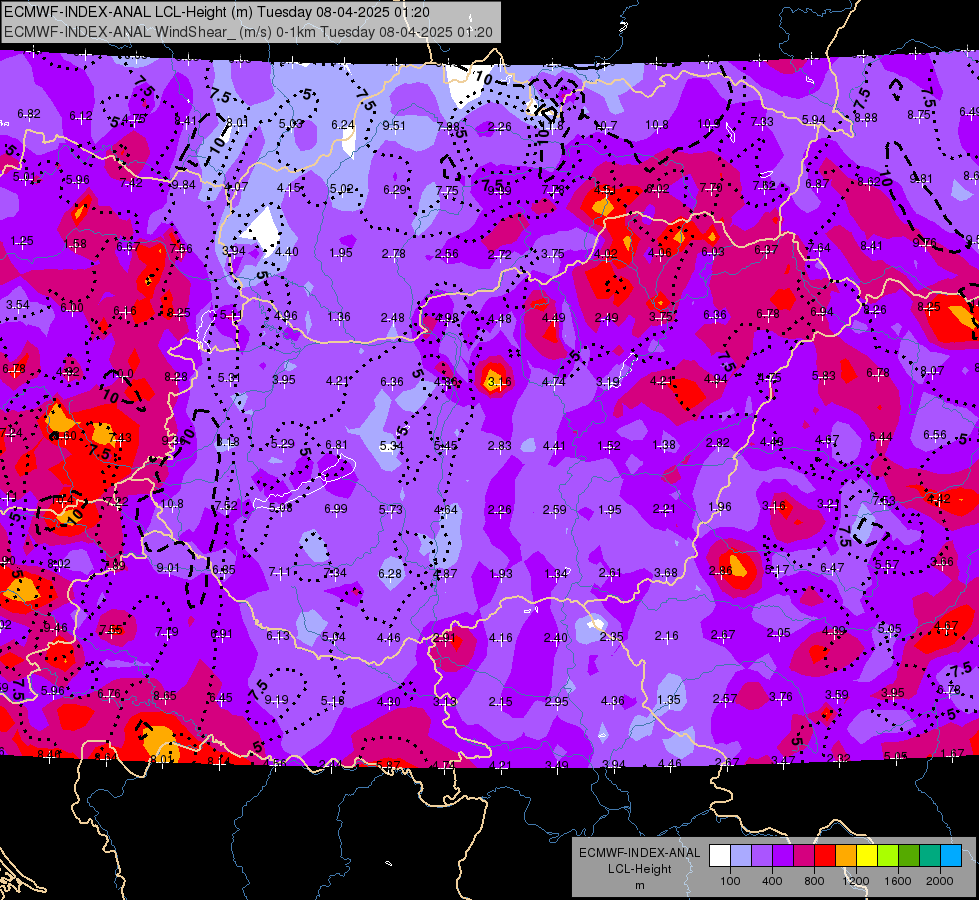Viewport: 979px width, 900px height.
Task: Click the grid value 7.78
Action: pyautogui.click(x=553, y=189)
